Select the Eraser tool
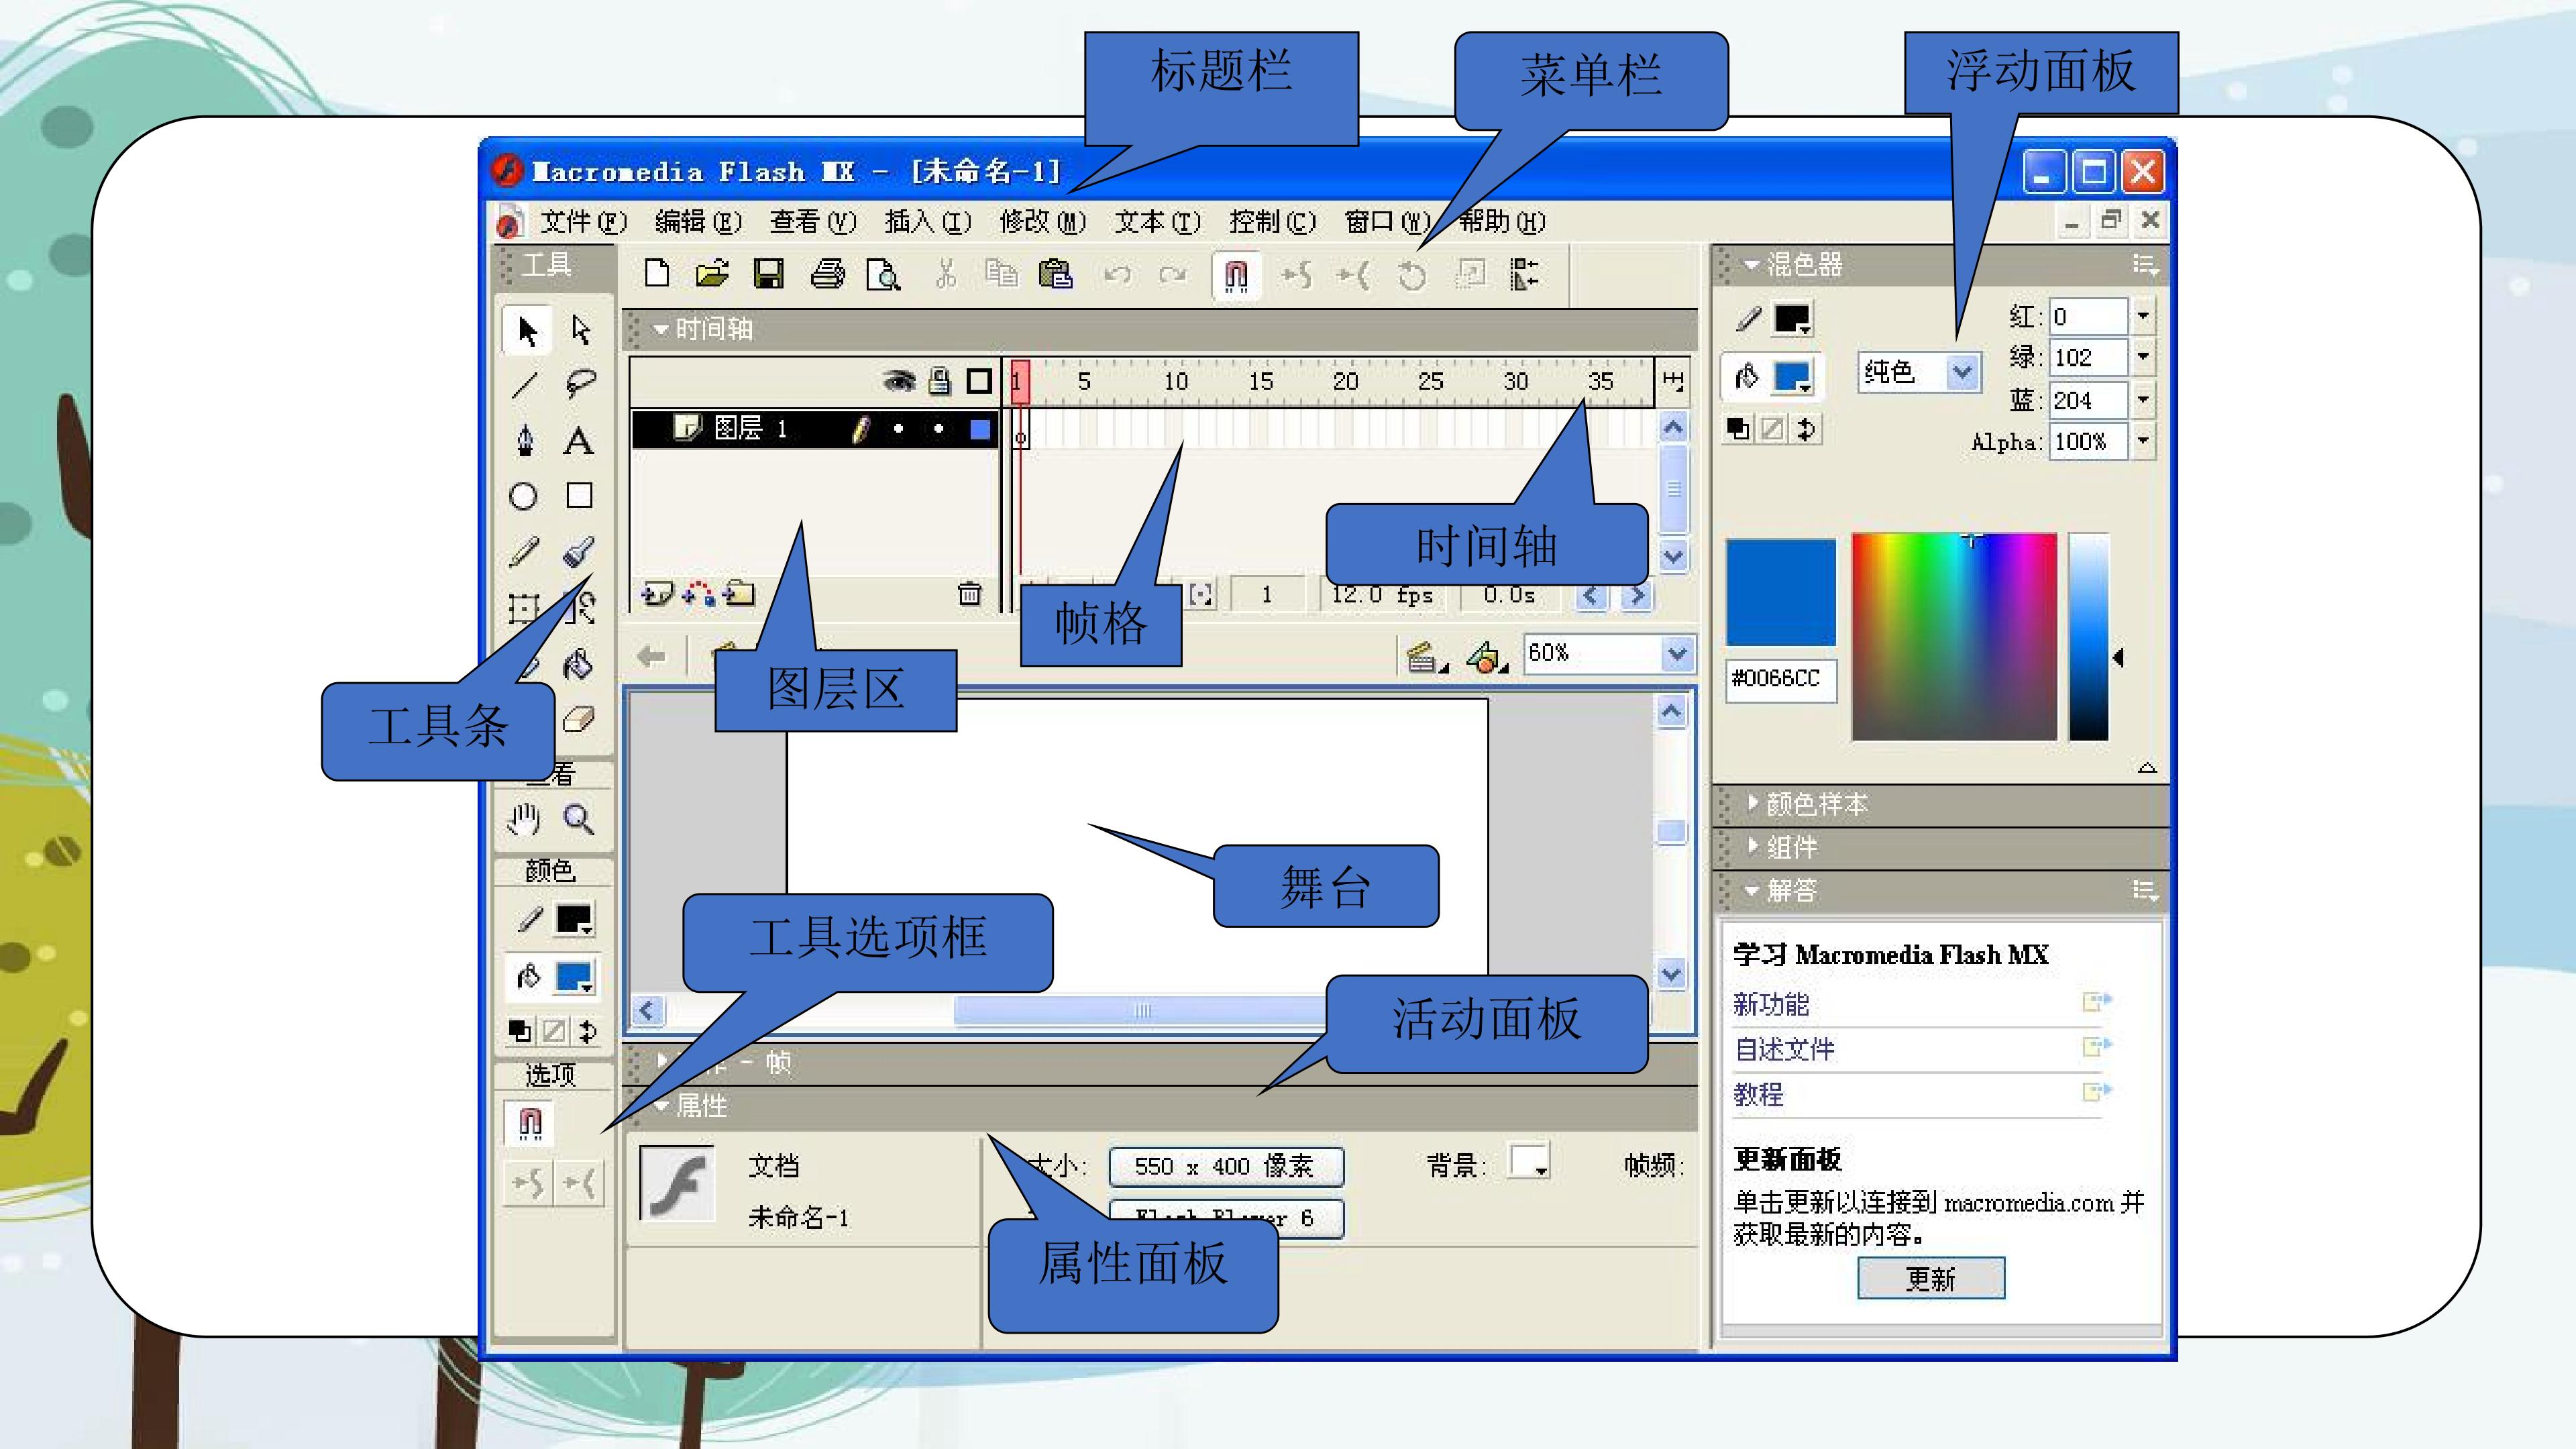The image size is (2576, 1449). [x=579, y=719]
